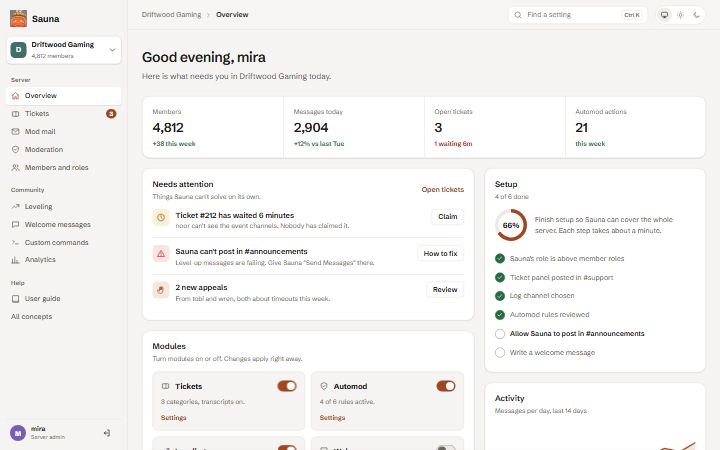Viewport: 720px width, 450px height.
Task: Click the Driftwood Gaming D avatar
Action: click(18, 50)
